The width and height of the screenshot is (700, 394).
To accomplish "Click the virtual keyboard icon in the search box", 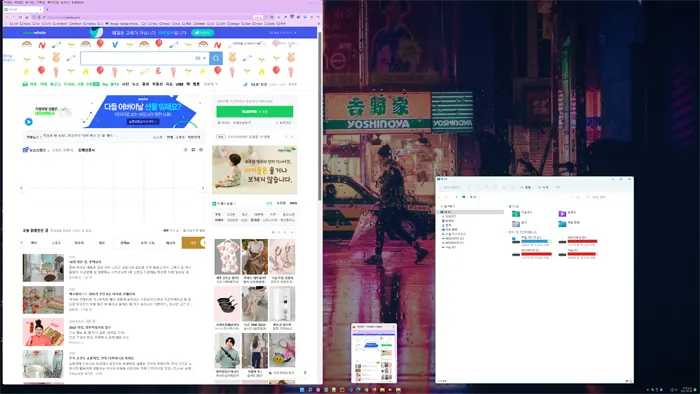I will coord(198,58).
